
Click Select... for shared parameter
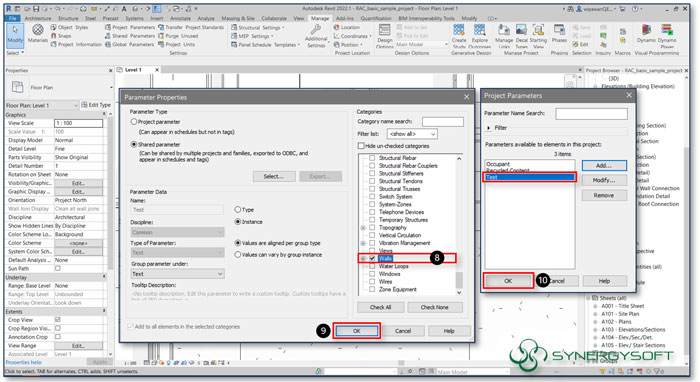[274, 176]
